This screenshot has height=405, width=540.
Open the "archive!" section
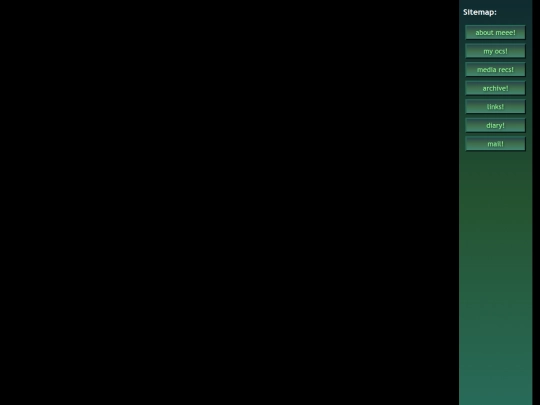[495, 88]
